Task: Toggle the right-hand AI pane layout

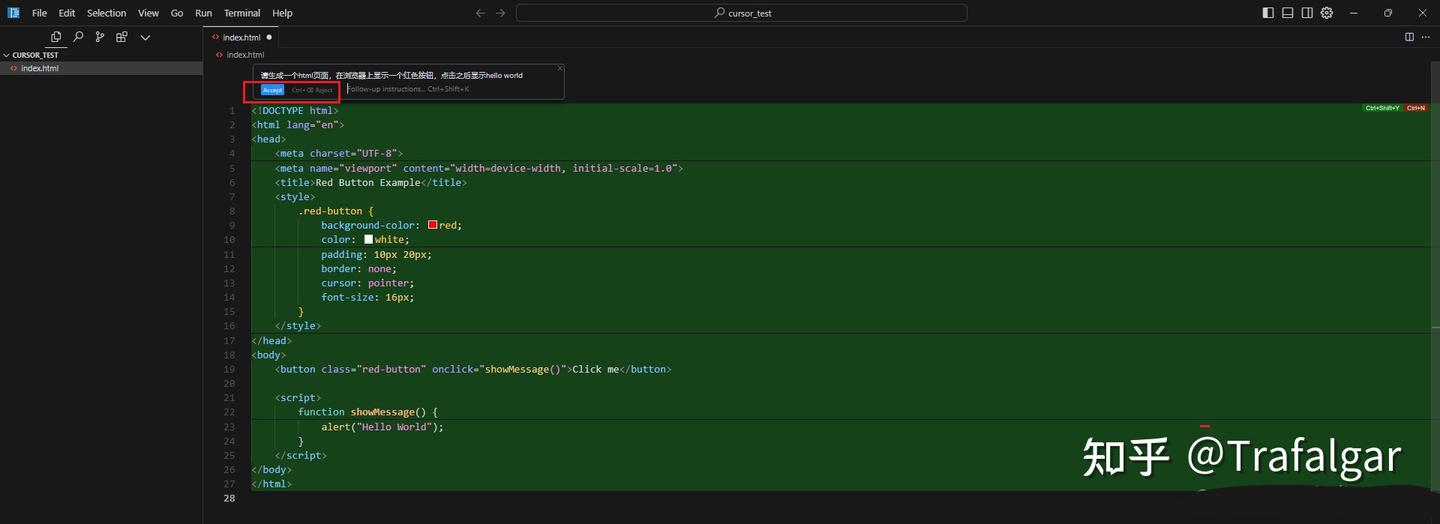Action: [1307, 13]
